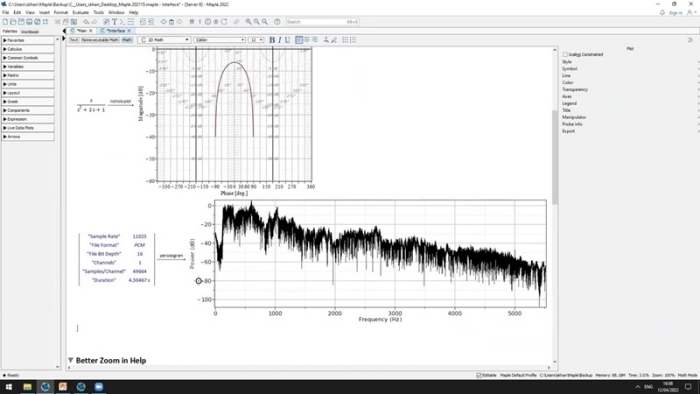Screen dimensions: 700x394
Task: Switch to the Workbook tab
Action: click(30, 32)
